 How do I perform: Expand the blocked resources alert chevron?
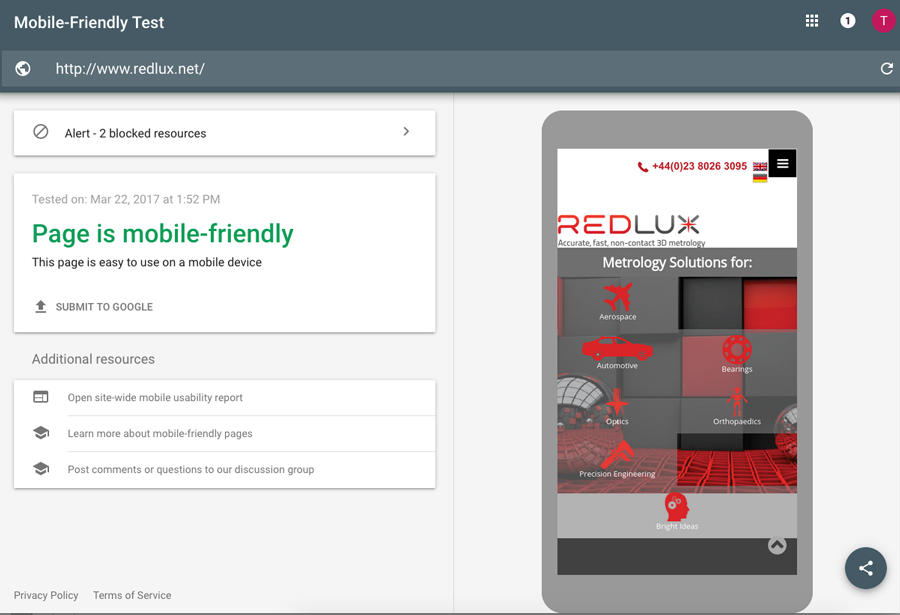pos(406,131)
